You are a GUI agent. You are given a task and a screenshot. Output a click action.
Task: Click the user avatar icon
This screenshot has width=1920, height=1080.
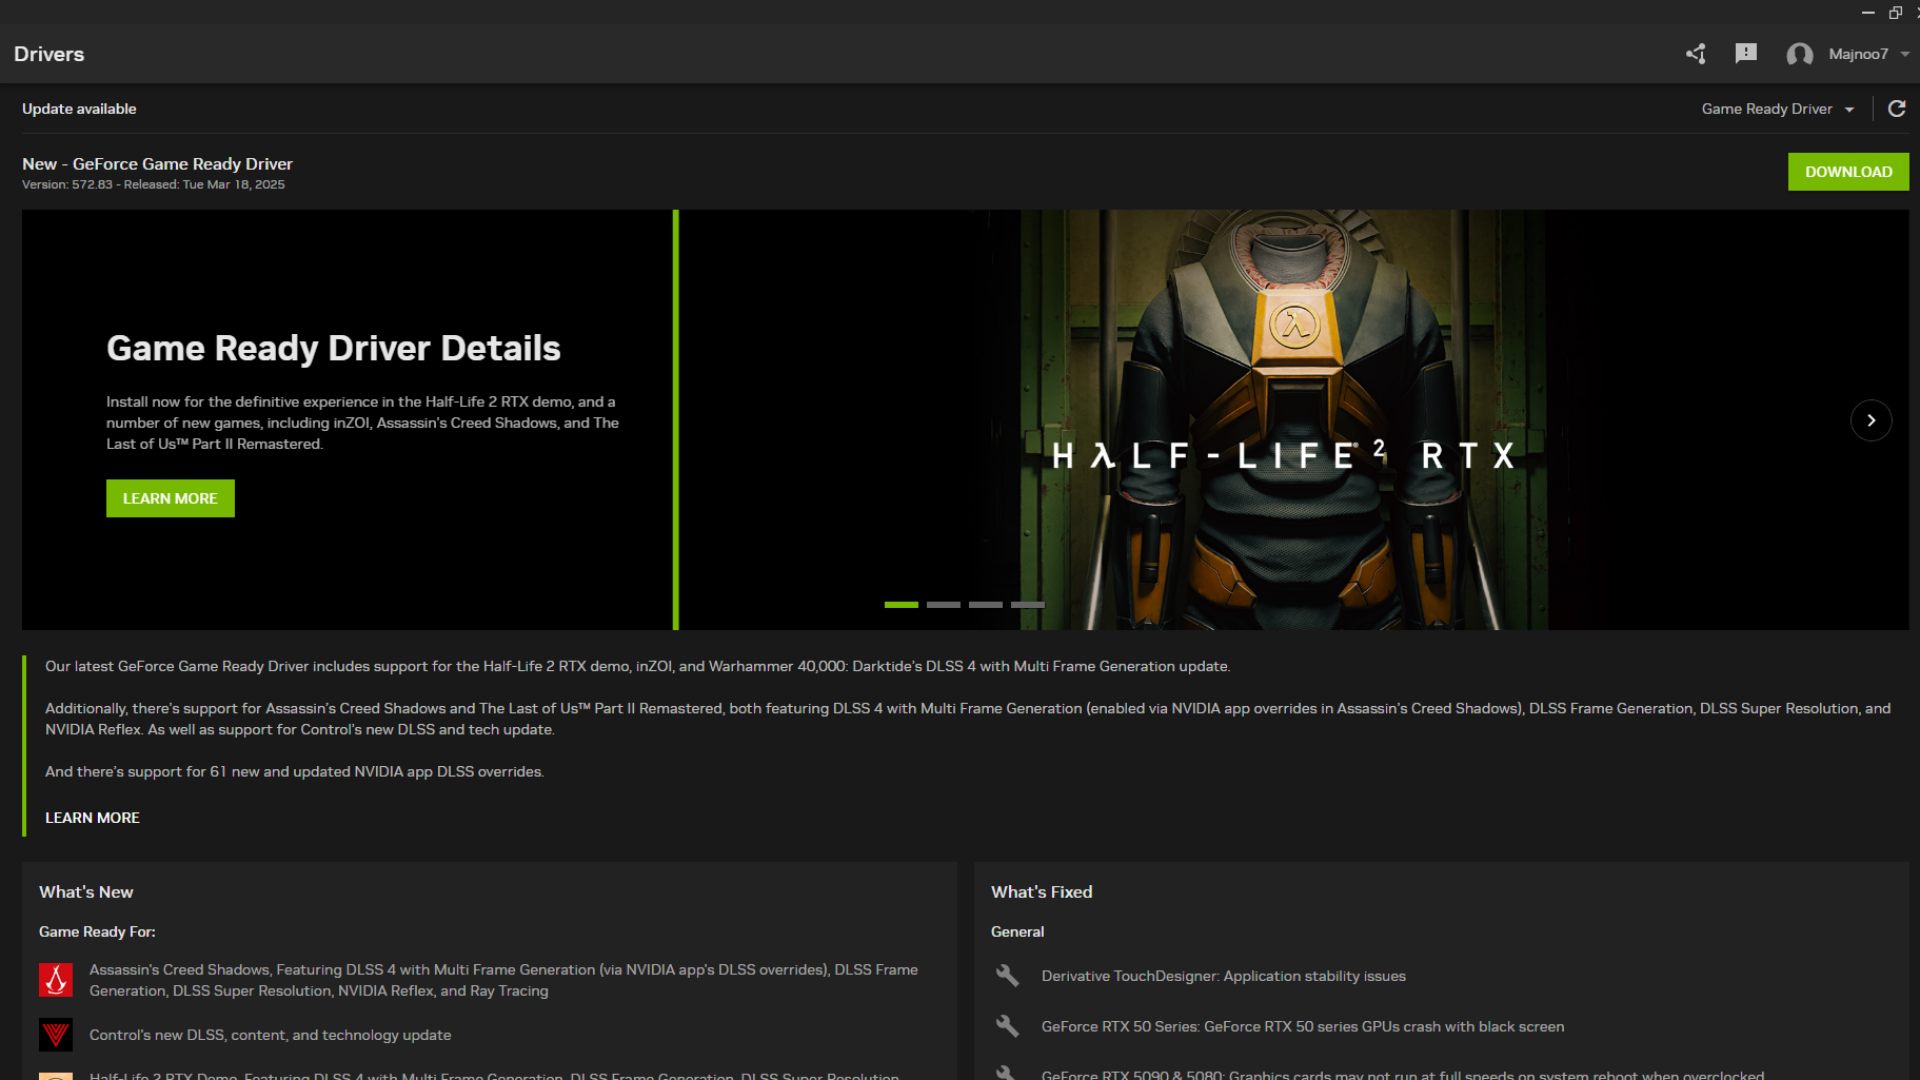click(x=1800, y=54)
